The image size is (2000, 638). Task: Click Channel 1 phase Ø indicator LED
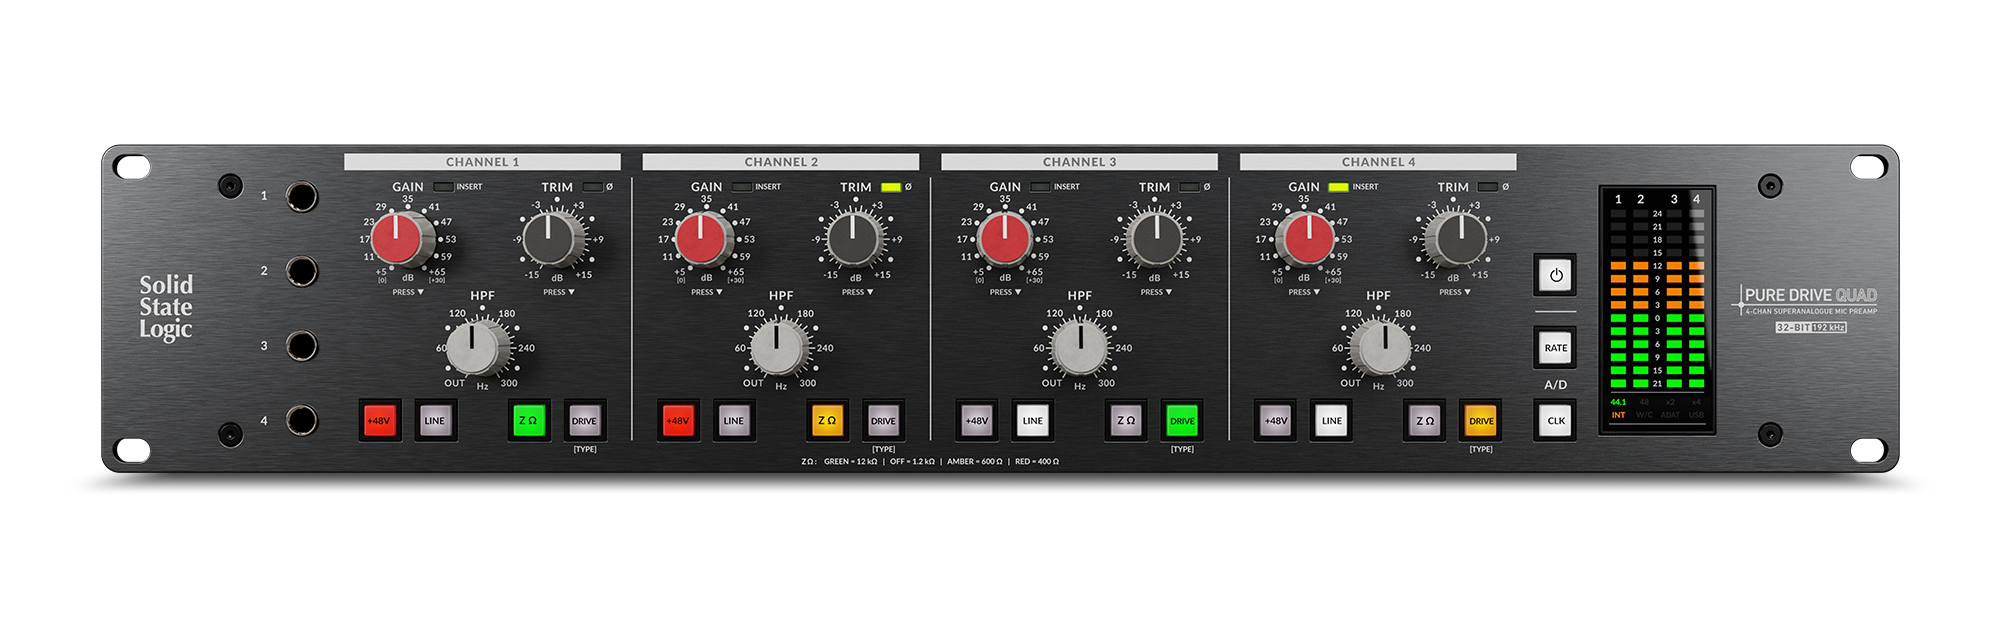point(593,187)
